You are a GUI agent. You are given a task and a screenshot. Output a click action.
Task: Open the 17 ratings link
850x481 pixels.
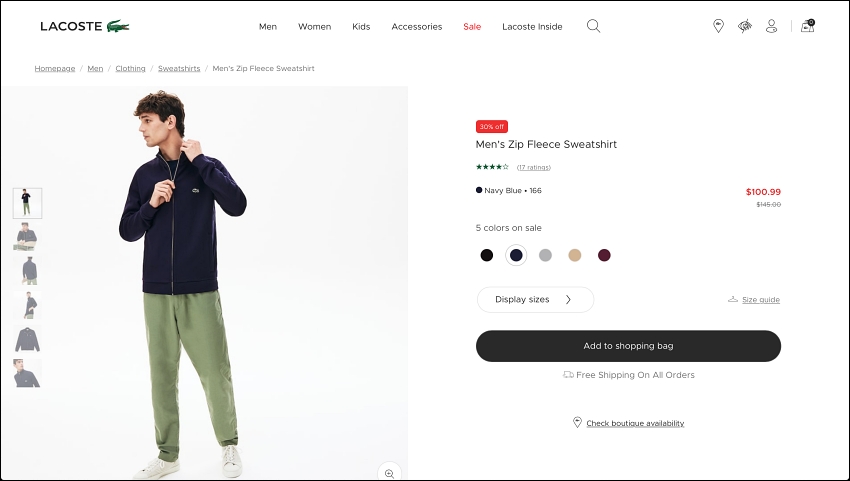533,167
